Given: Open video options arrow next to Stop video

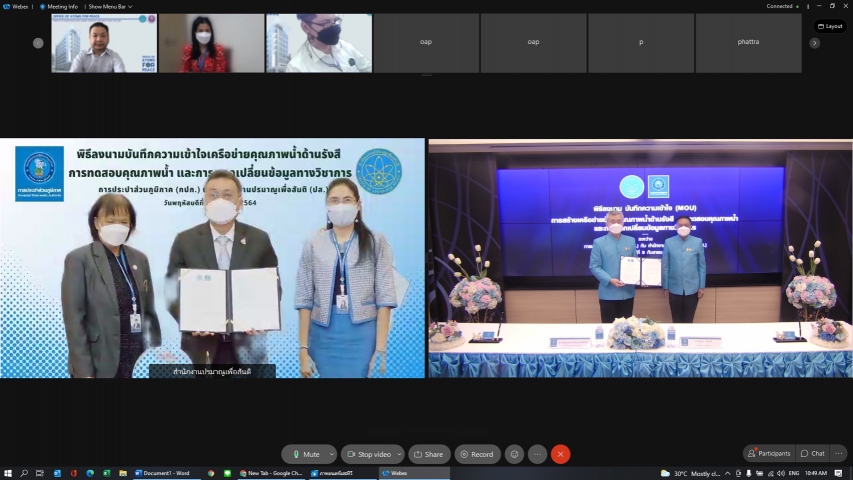Looking at the screenshot, I should pos(397,454).
